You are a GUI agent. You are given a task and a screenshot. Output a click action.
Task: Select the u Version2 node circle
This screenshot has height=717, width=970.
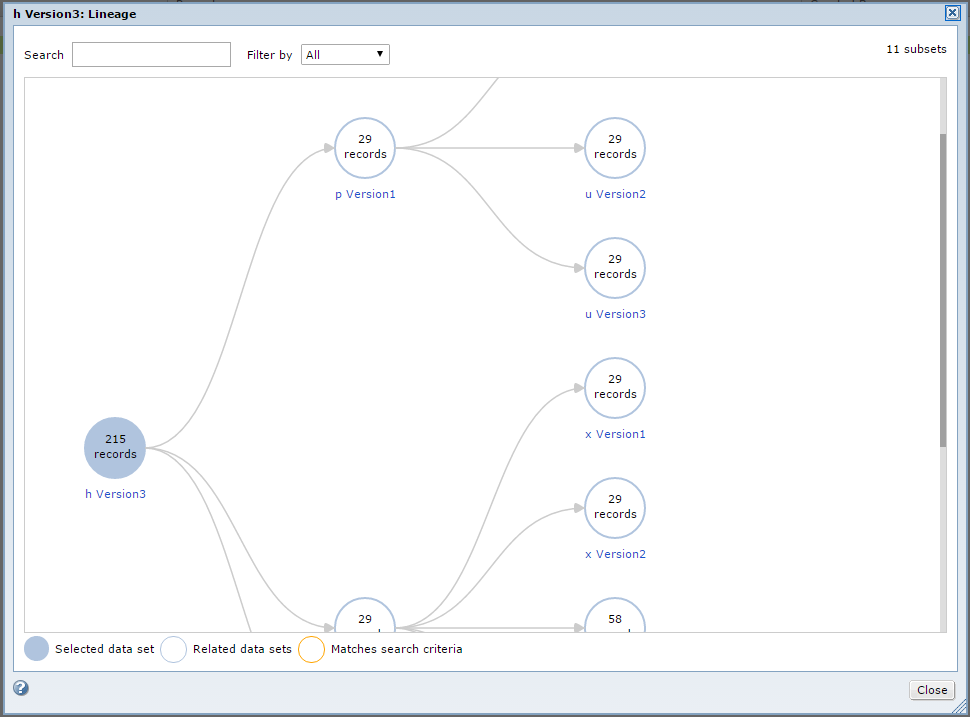pos(615,148)
